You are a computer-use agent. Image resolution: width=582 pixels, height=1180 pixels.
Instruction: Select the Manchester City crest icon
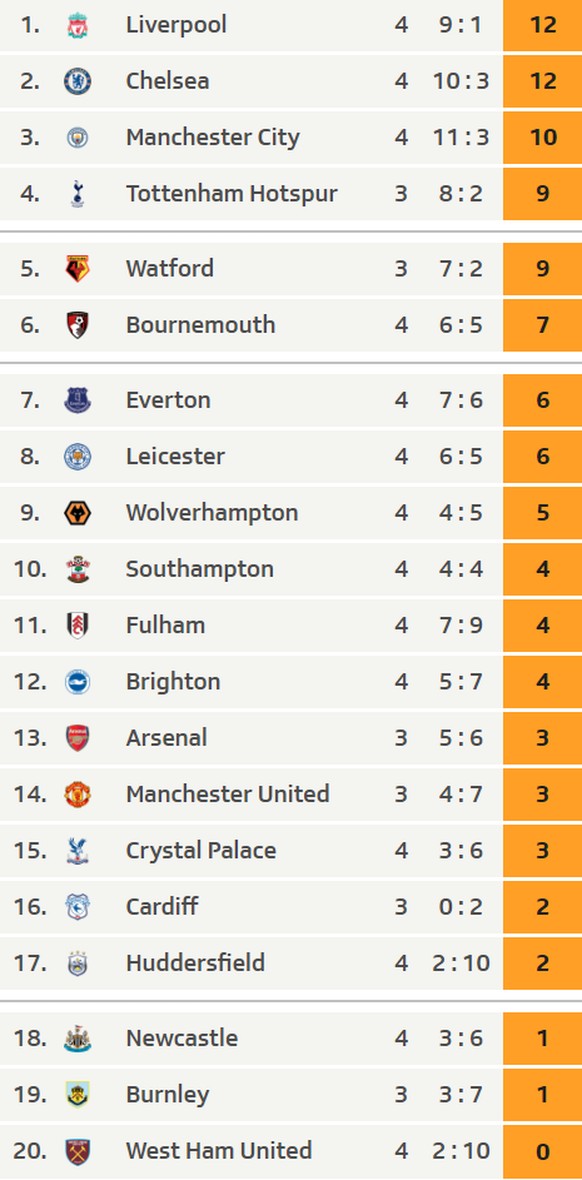point(78,137)
